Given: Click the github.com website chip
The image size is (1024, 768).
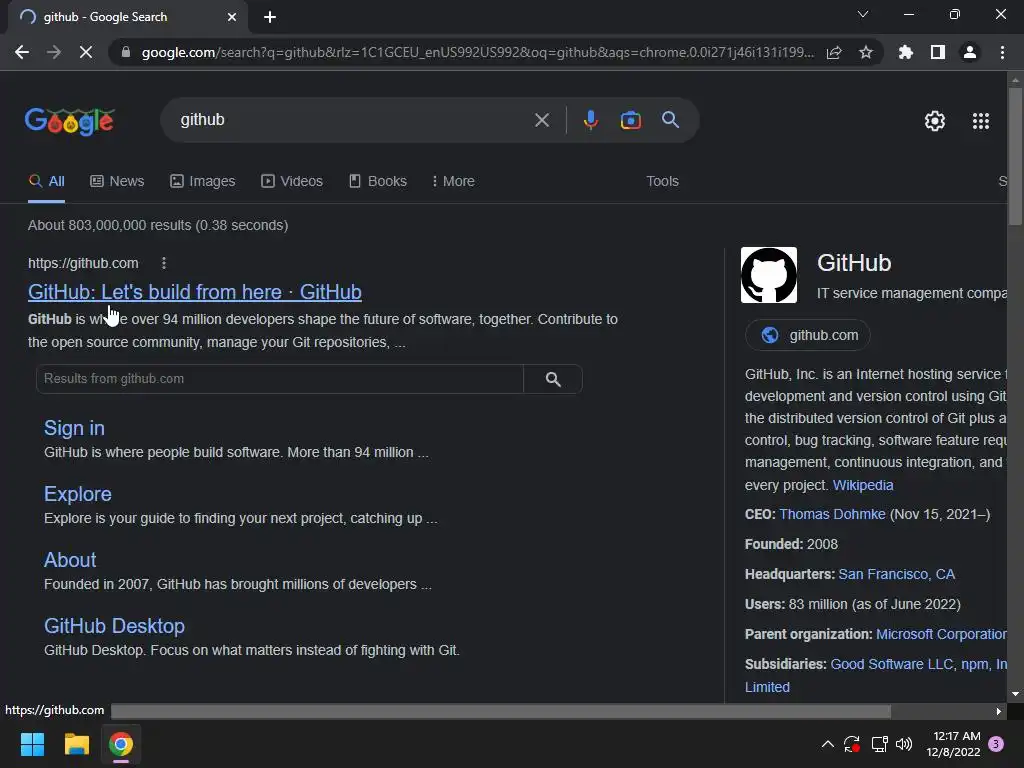Looking at the screenshot, I should pyautogui.click(x=807, y=335).
